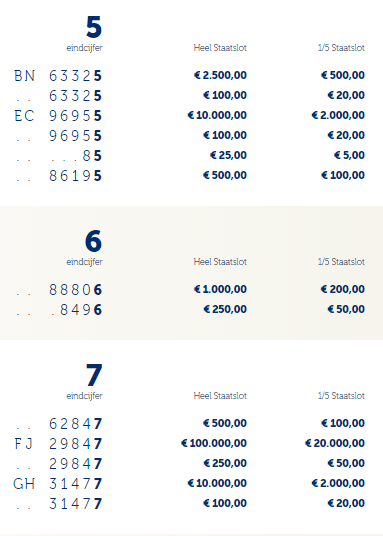Screen dimensions: 383x536
Task: Click the € 10.000,00 prize for EC 96955
Action: pos(217,115)
